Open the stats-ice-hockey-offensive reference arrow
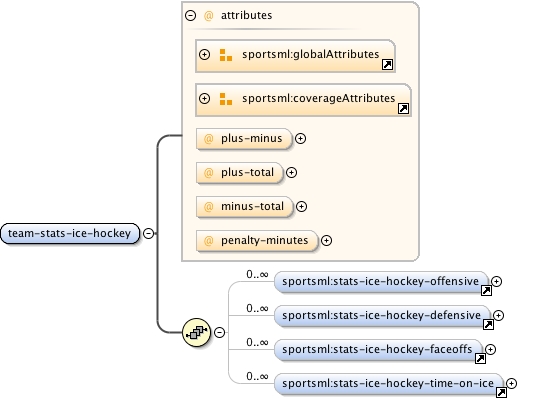The height and width of the screenshot is (399, 535). coord(486,290)
